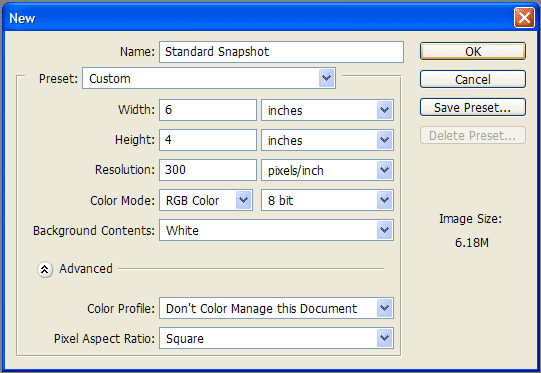Click the Width value field
This screenshot has height=373, width=541.
click(x=208, y=110)
